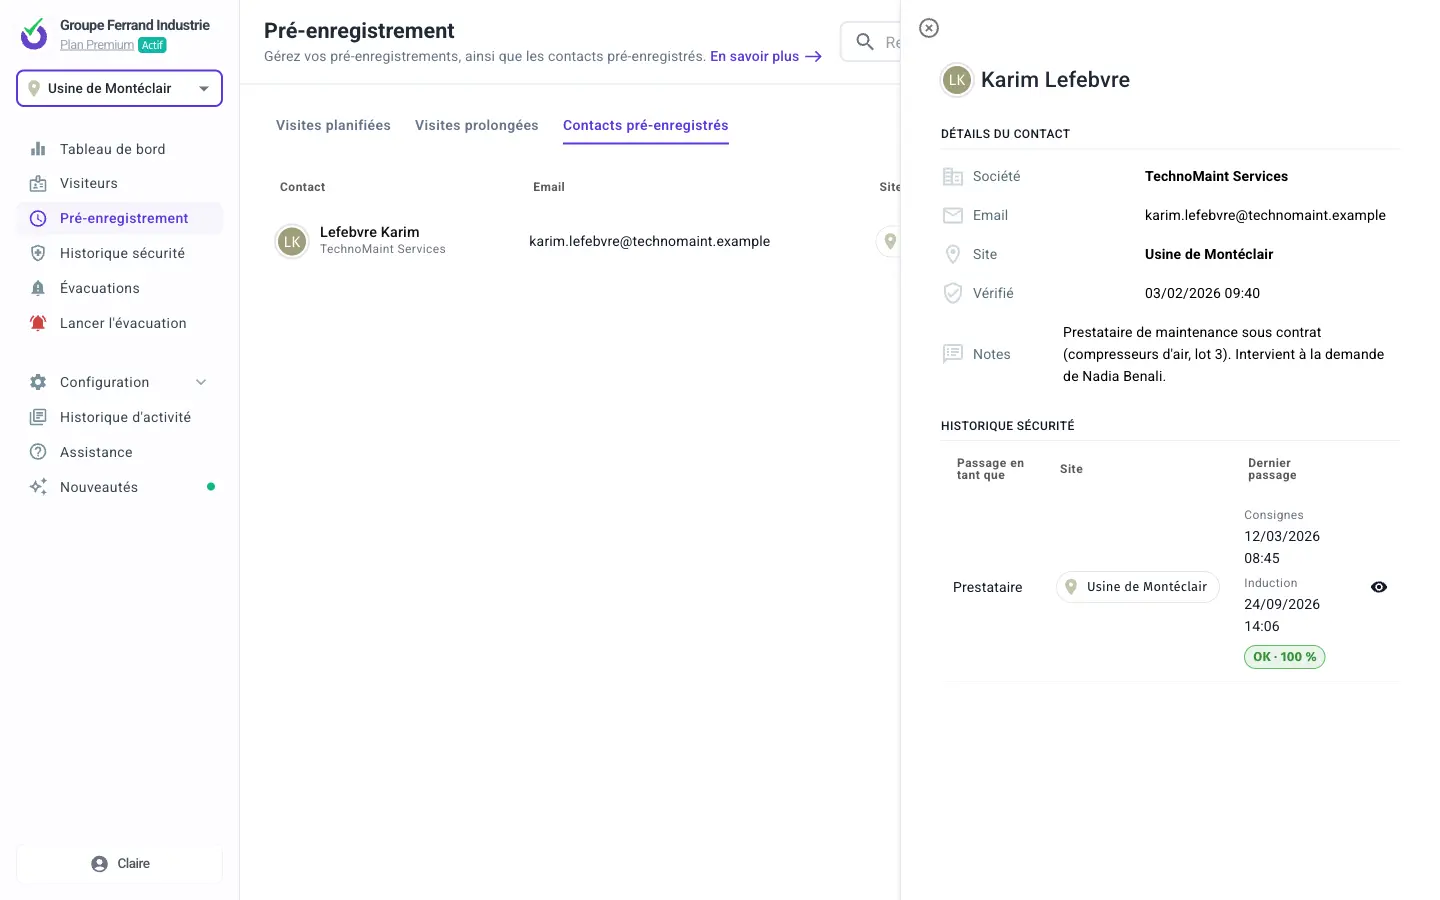Switch to the Visites planifiées tab
Viewport: 1440px width, 900px height.
pyautogui.click(x=333, y=126)
